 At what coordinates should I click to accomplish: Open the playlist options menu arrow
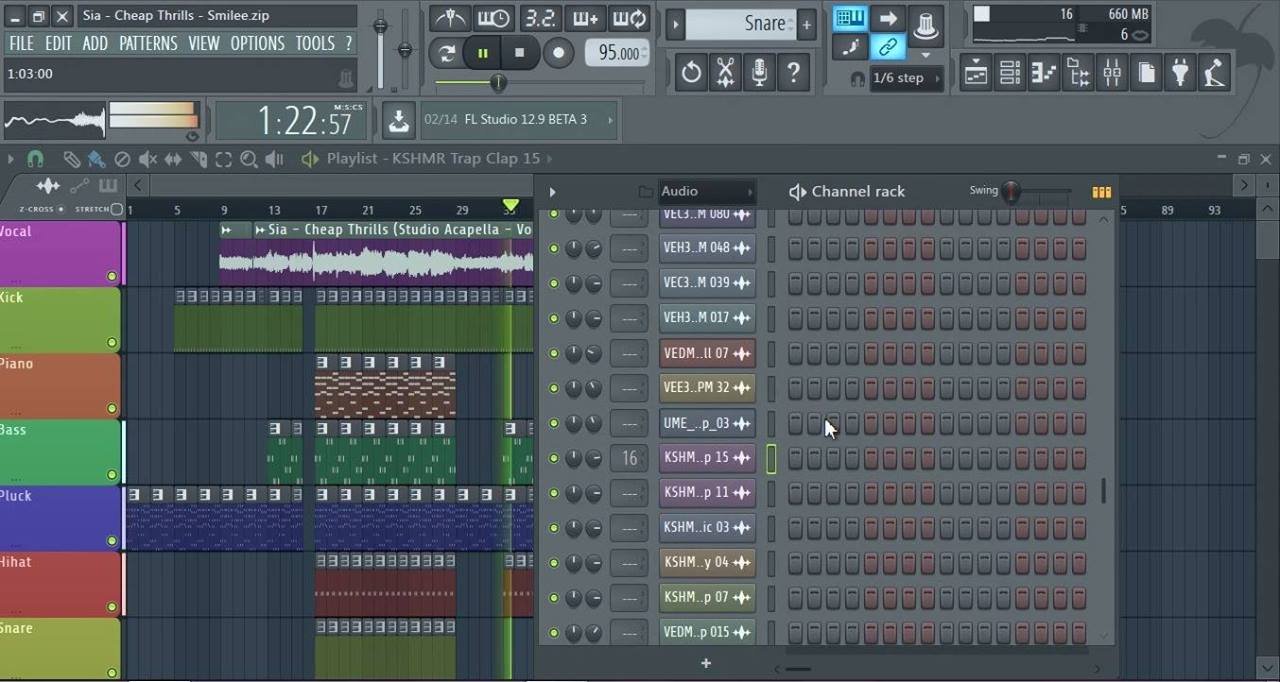click(11, 159)
